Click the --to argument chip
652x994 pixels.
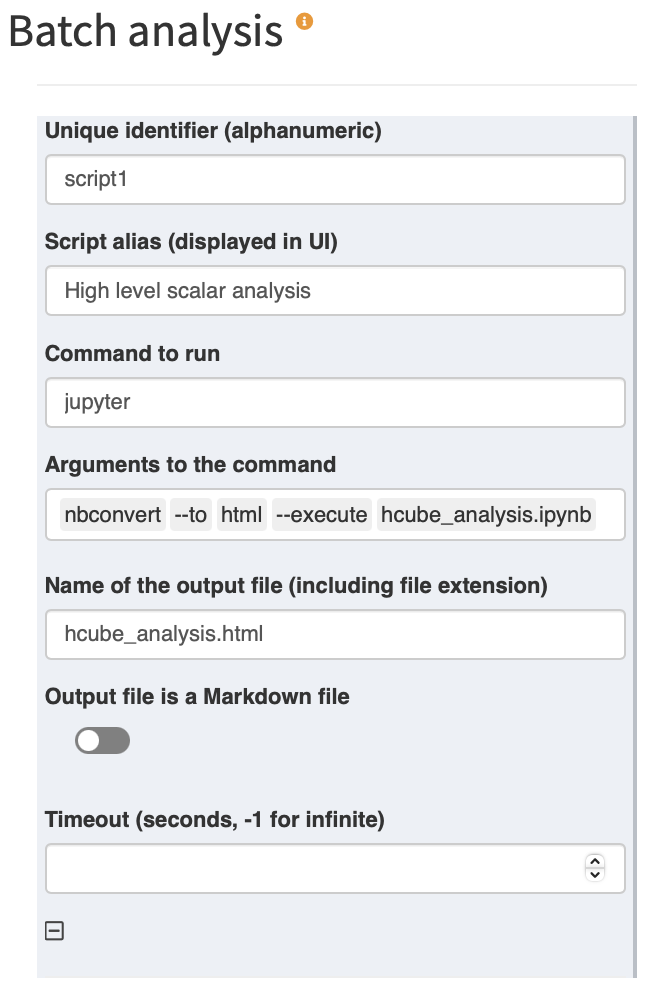[190, 514]
